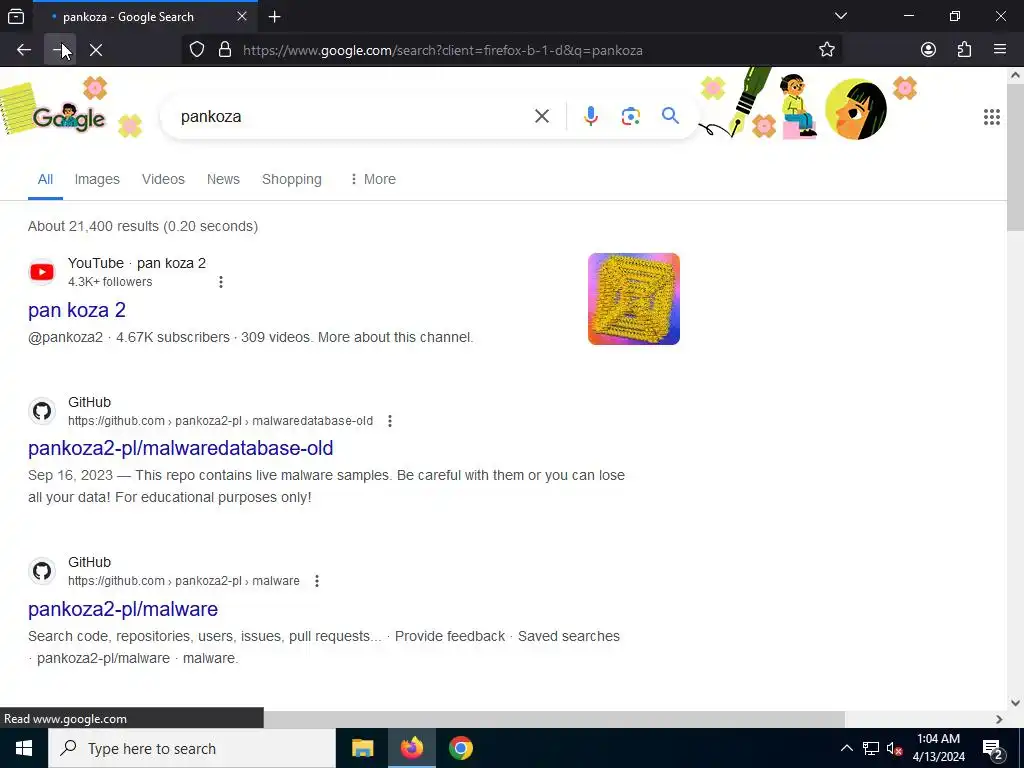Open the Firefox account icon

click(928, 50)
